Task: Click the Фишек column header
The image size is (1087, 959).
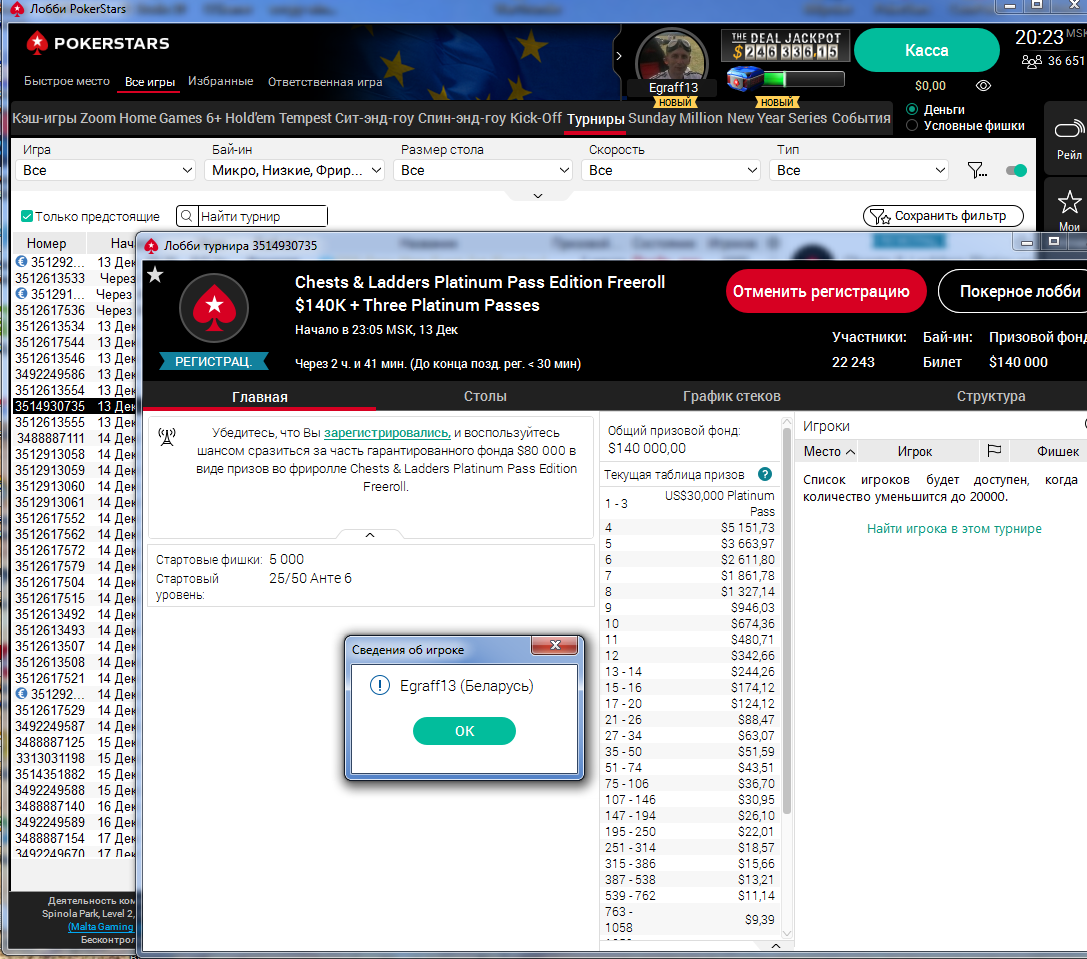Action: click(1057, 451)
